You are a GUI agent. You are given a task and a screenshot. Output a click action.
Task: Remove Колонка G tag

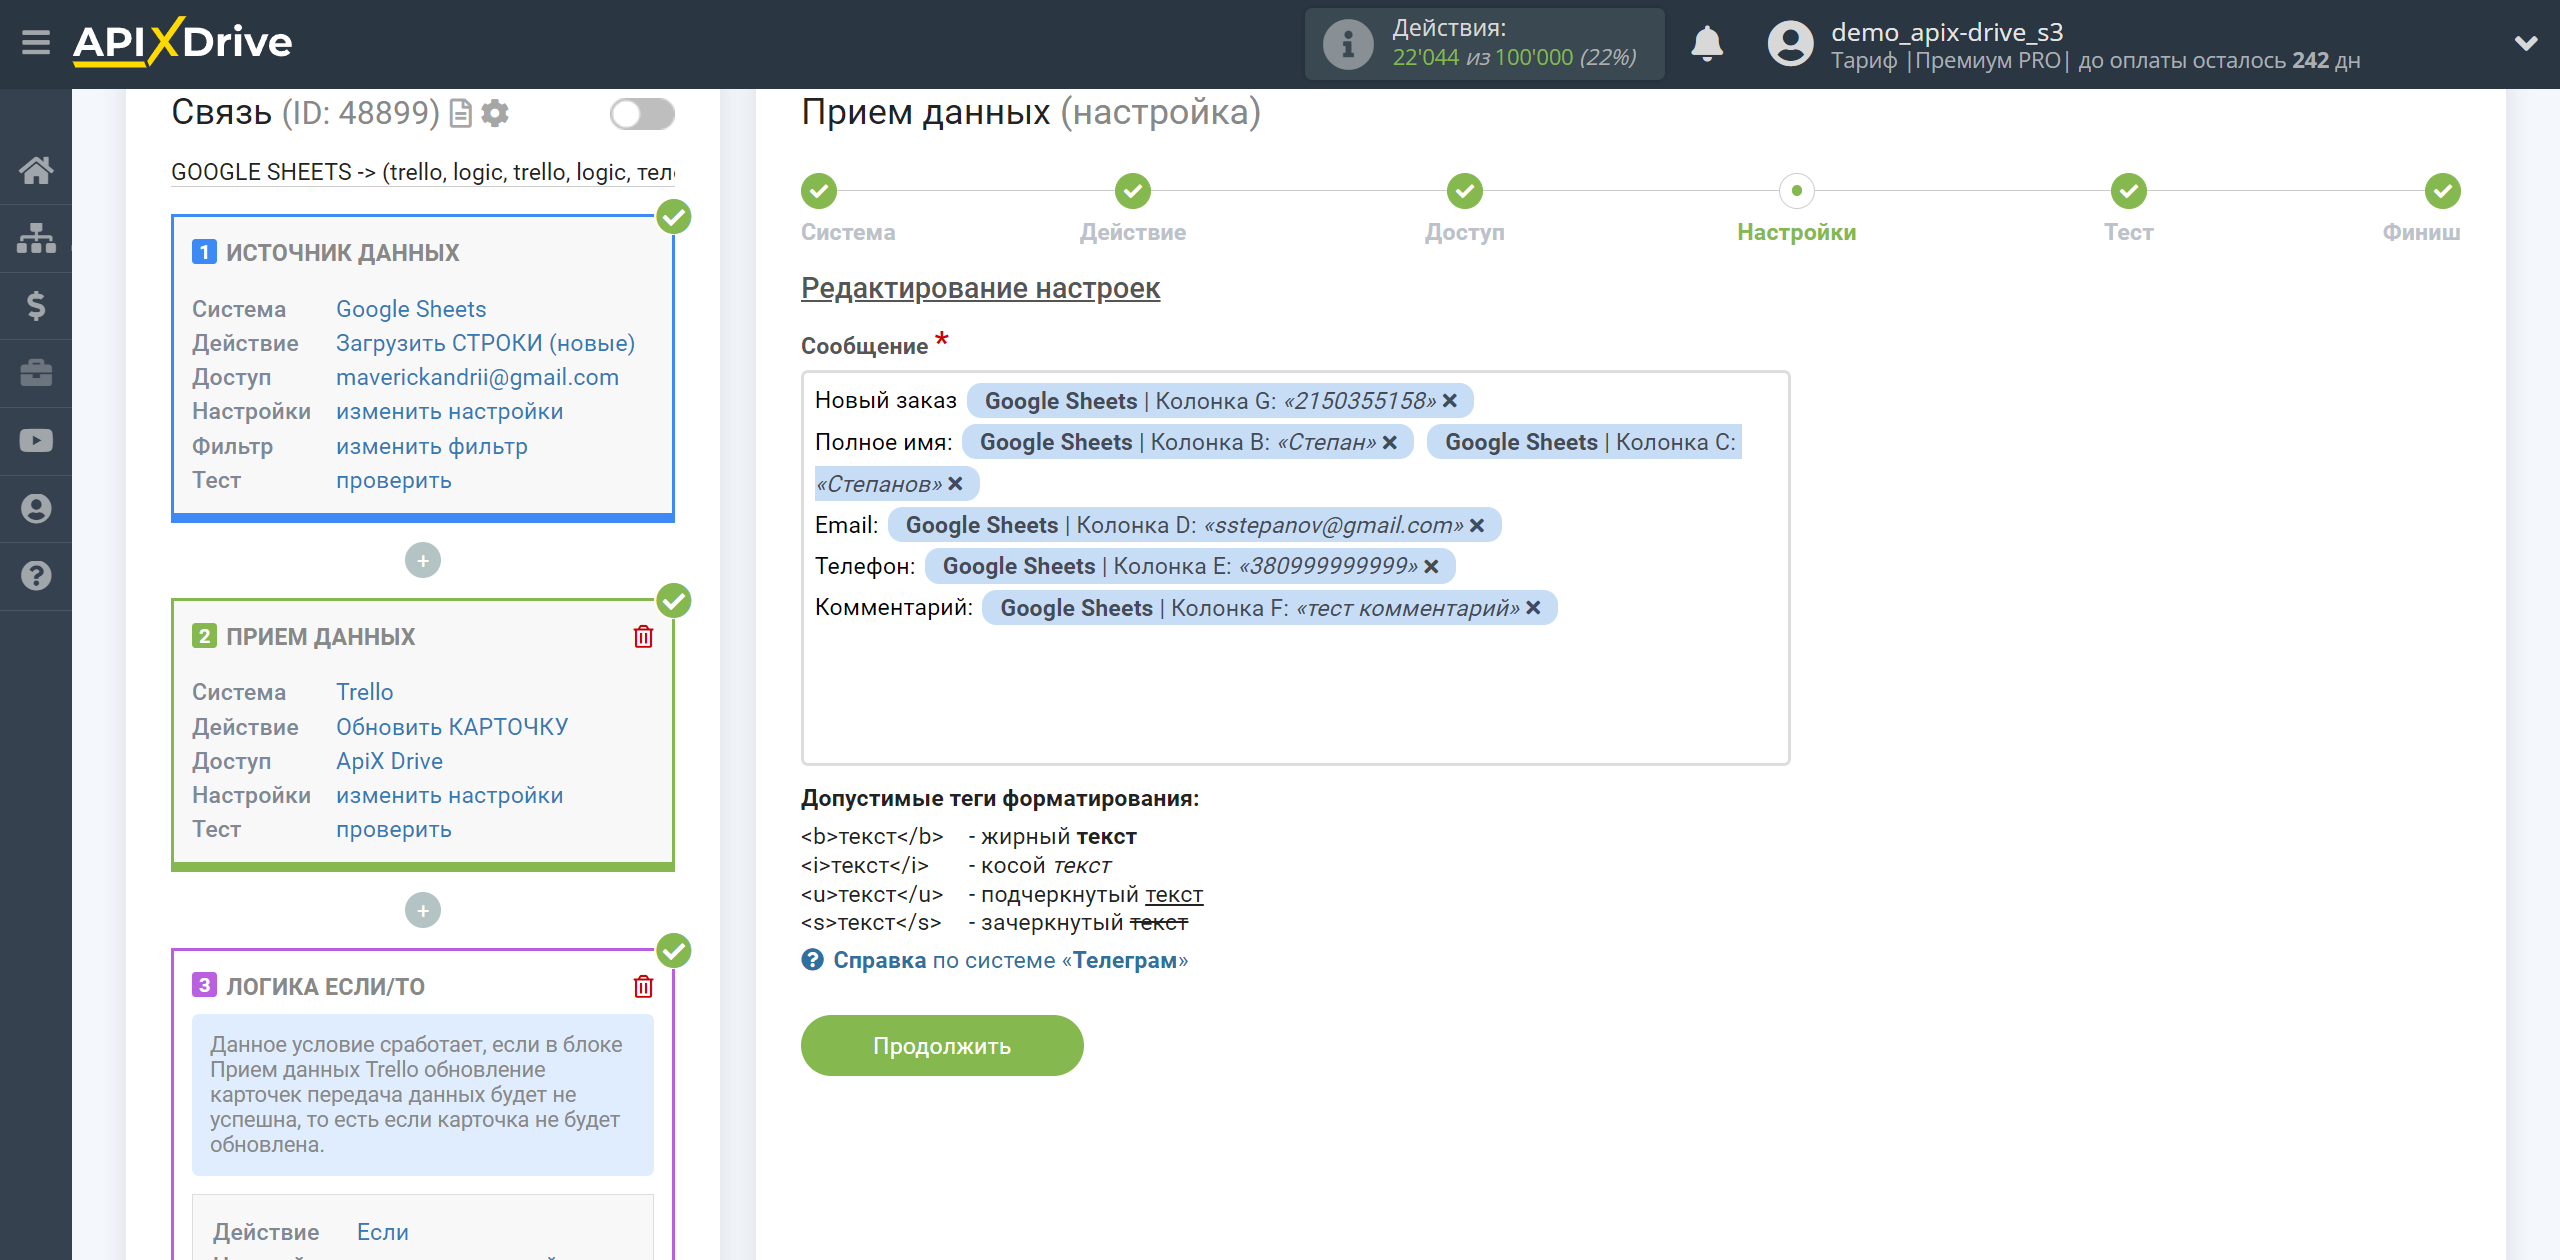tap(1450, 401)
